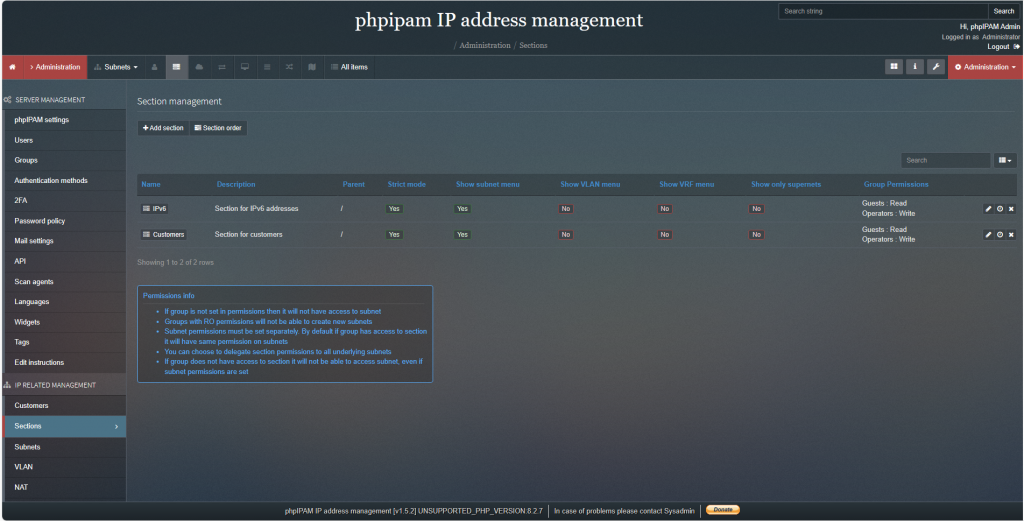The image size is (1024, 521).
Task: Open Mail settings in the sidebar
Action: [65, 242]
